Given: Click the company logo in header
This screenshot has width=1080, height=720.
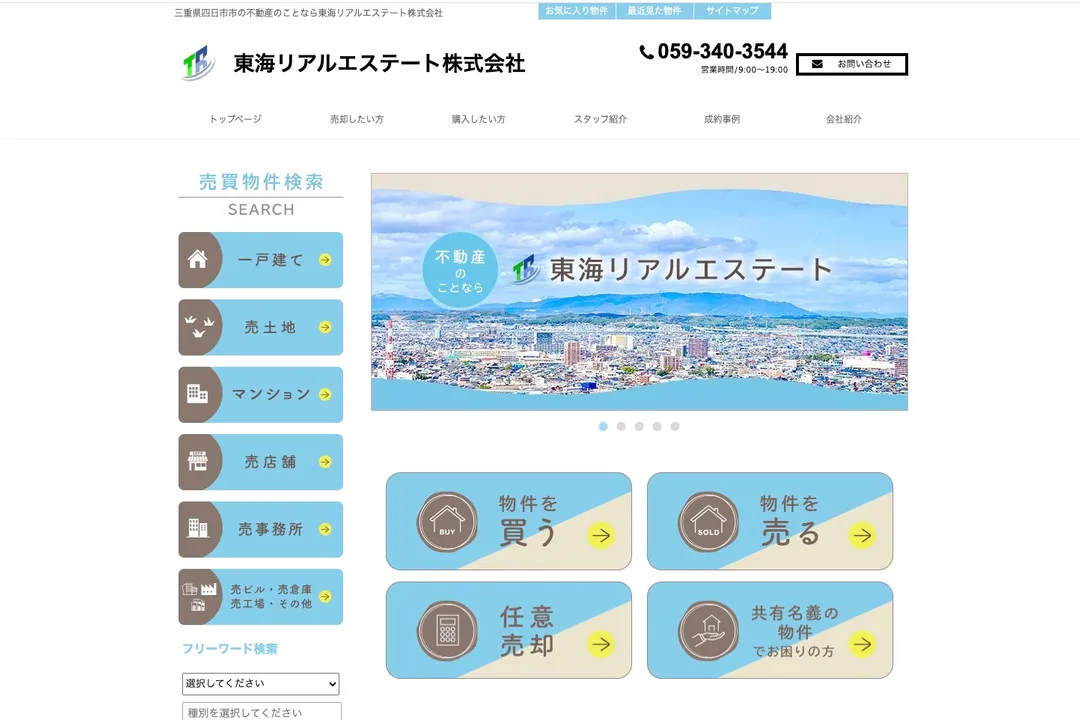Looking at the screenshot, I should click(198, 63).
